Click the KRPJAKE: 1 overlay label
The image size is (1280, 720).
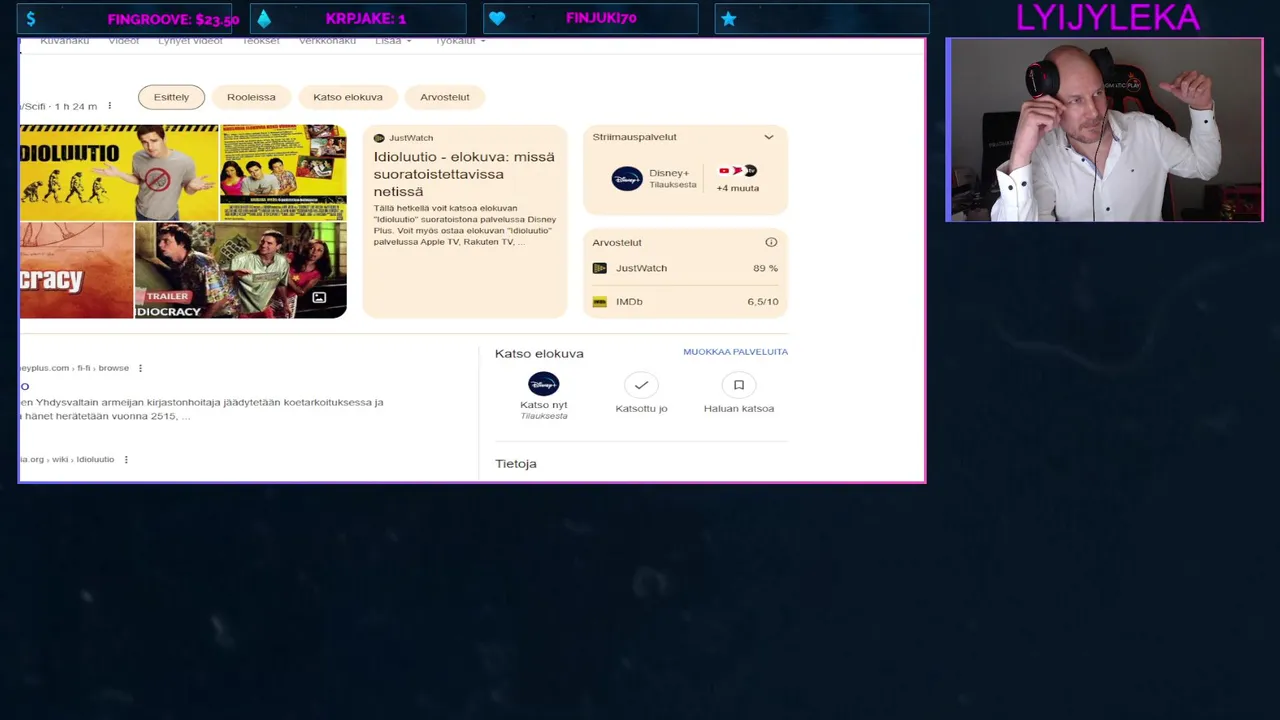click(366, 18)
